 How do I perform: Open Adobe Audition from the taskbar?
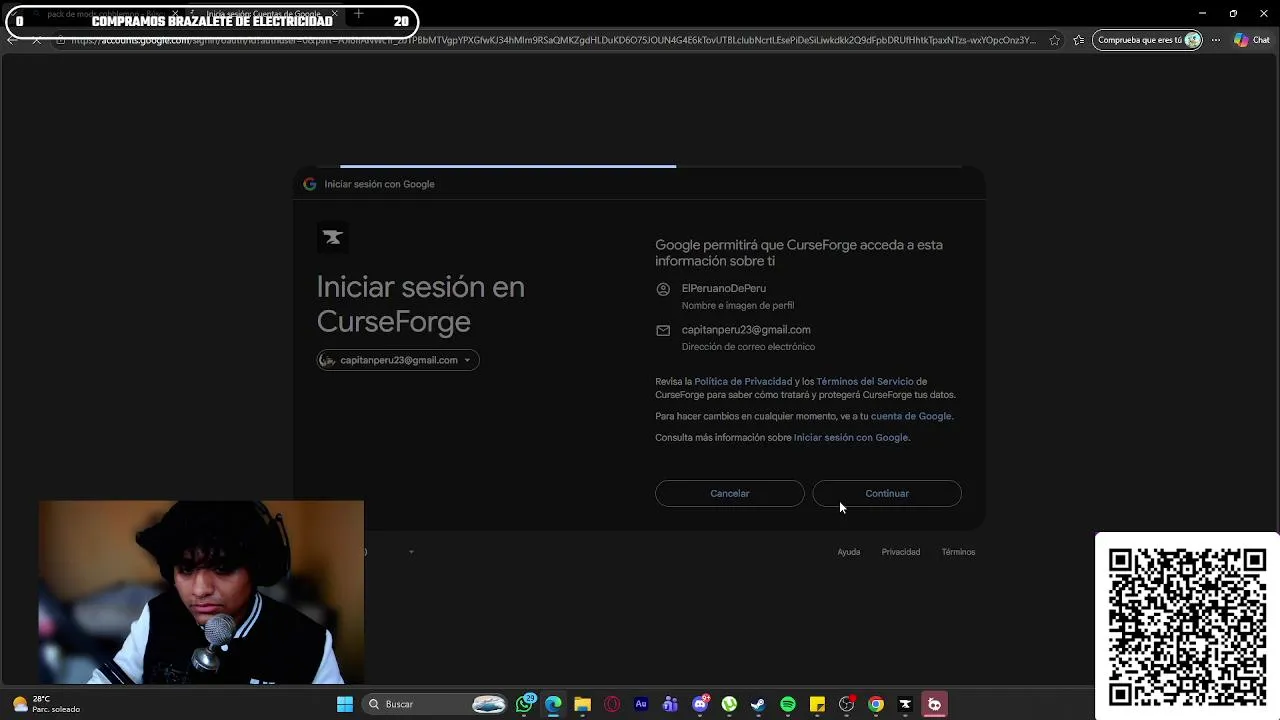(641, 704)
